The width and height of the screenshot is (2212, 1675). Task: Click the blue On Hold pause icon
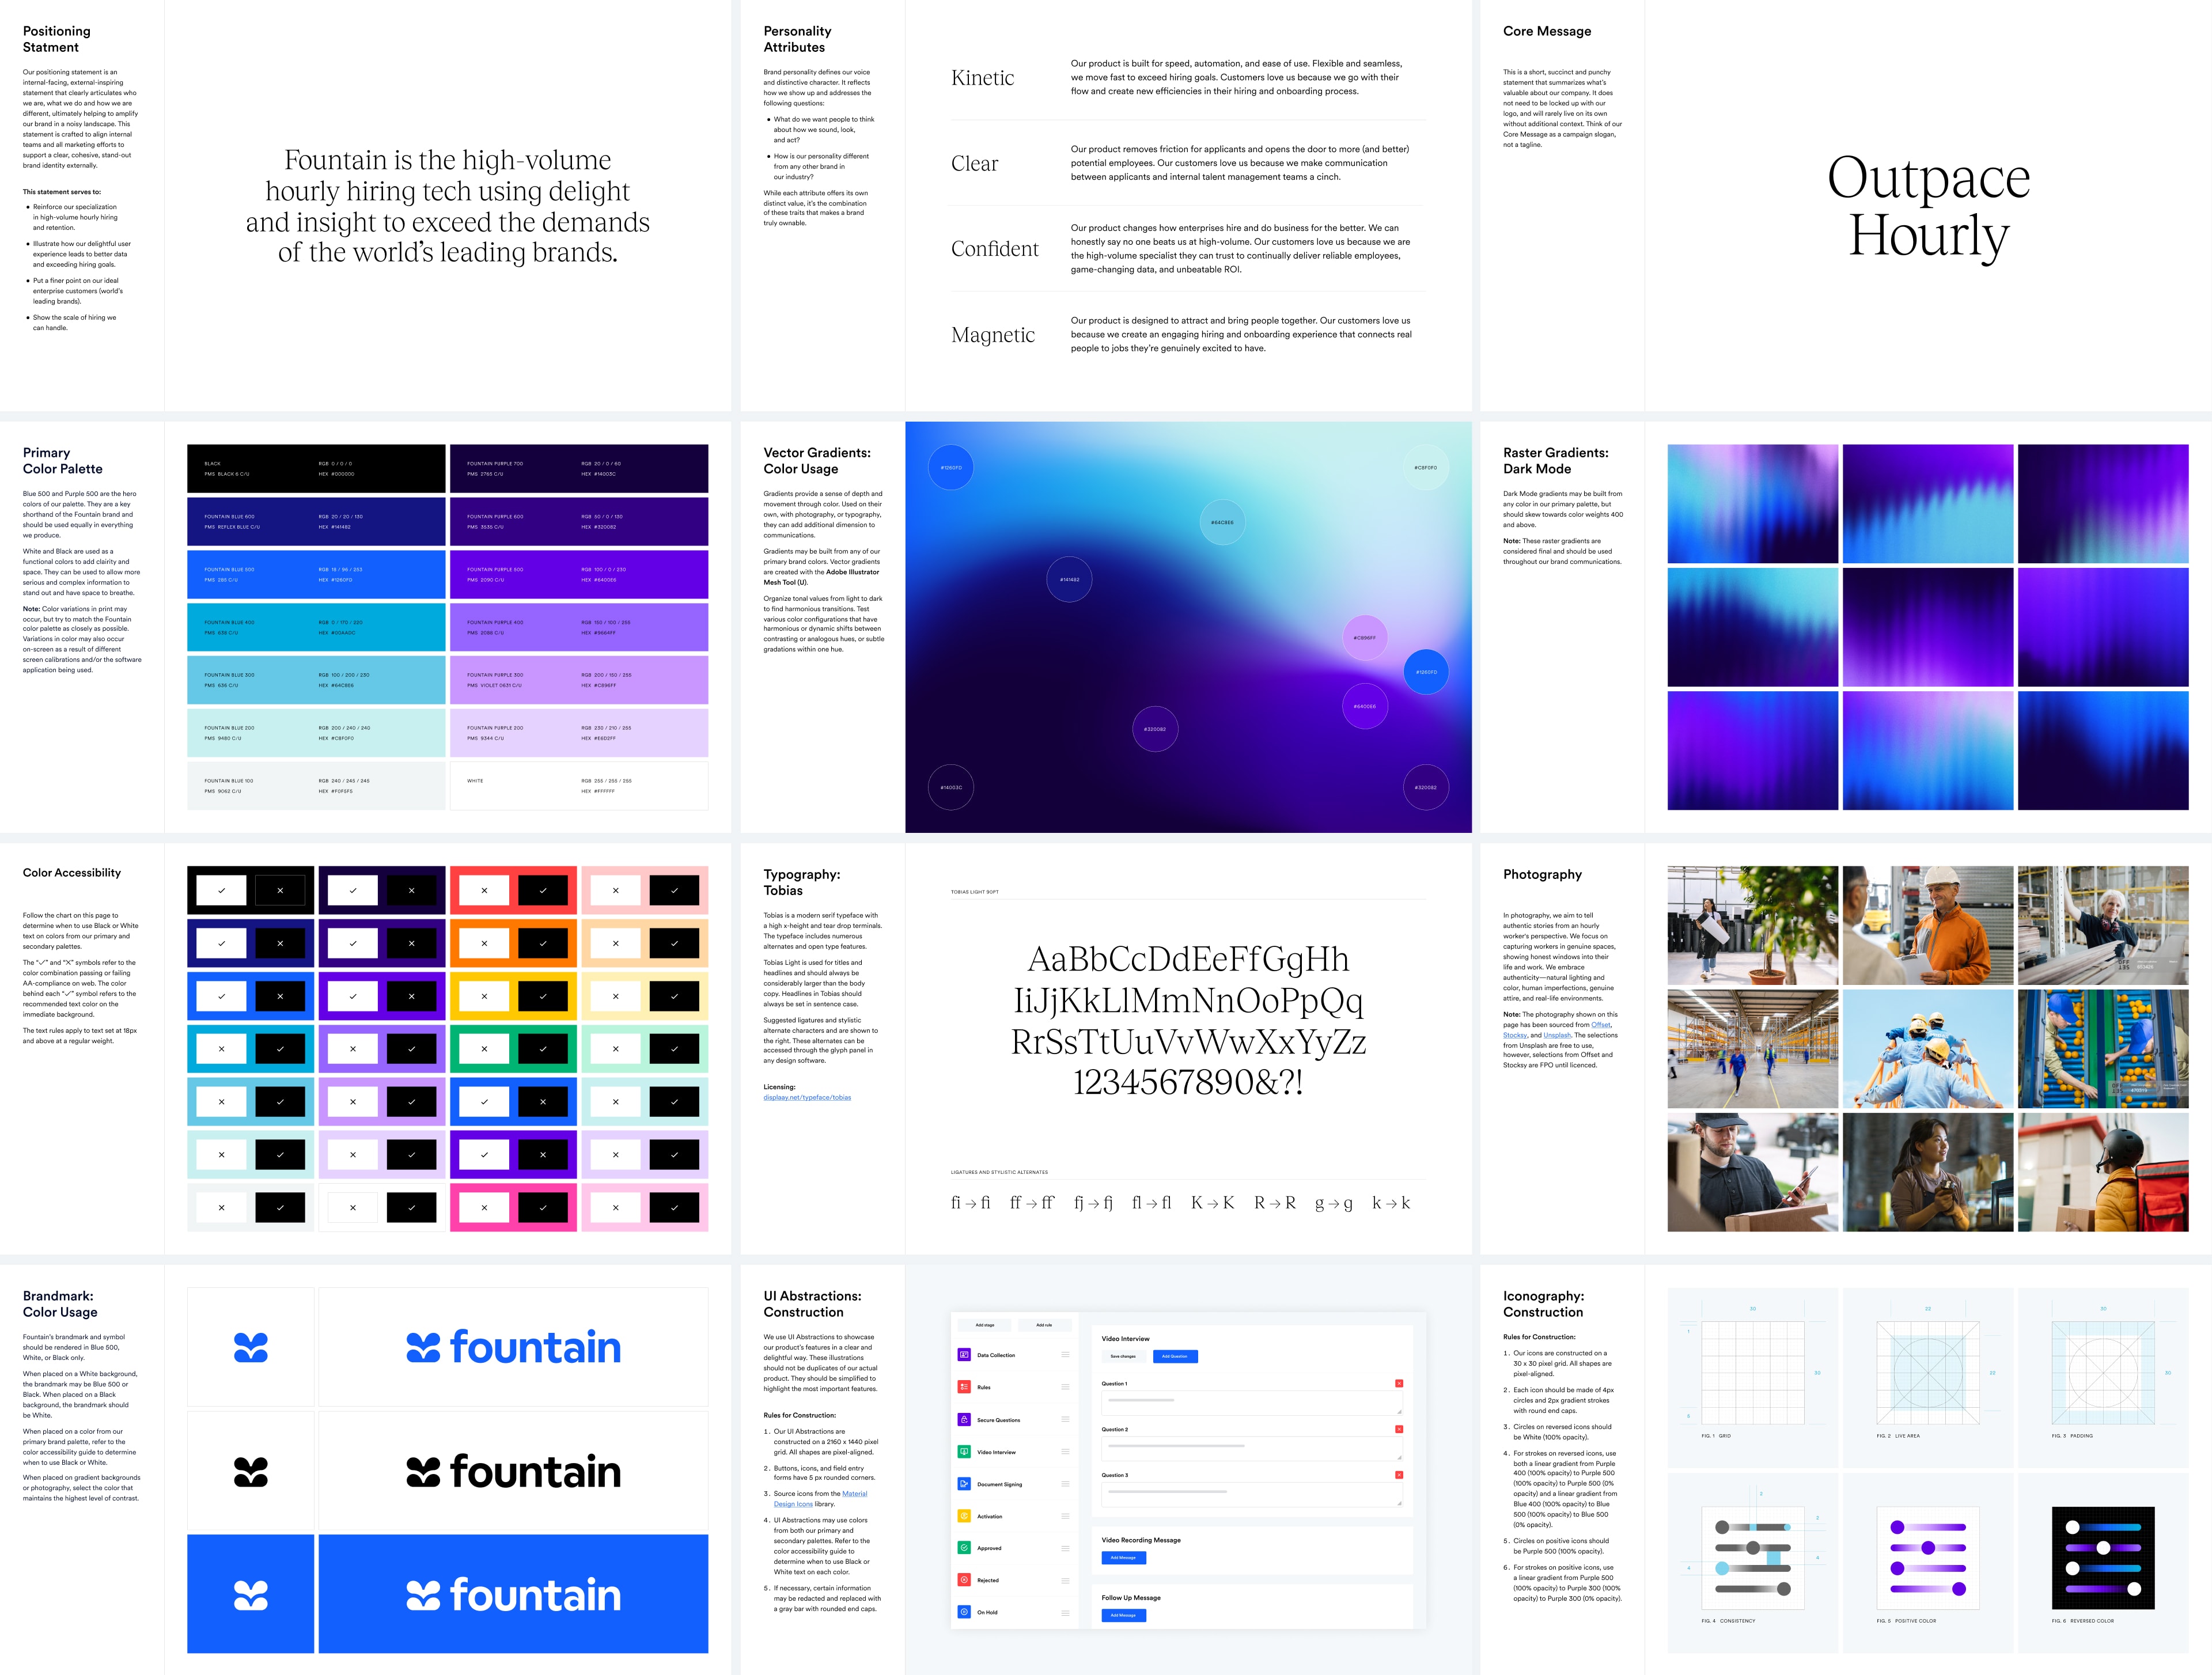pyautogui.click(x=964, y=1612)
